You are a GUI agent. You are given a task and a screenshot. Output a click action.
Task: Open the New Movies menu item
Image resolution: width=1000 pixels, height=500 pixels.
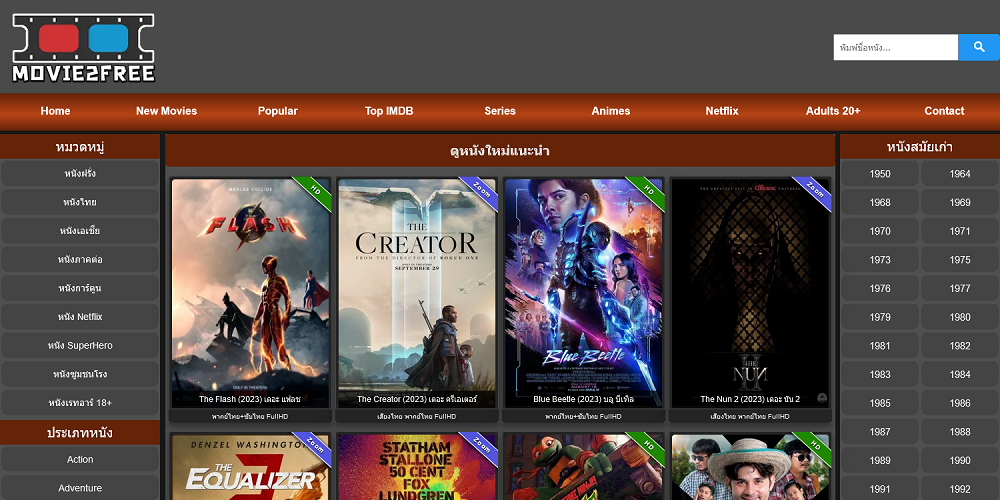[x=166, y=111]
